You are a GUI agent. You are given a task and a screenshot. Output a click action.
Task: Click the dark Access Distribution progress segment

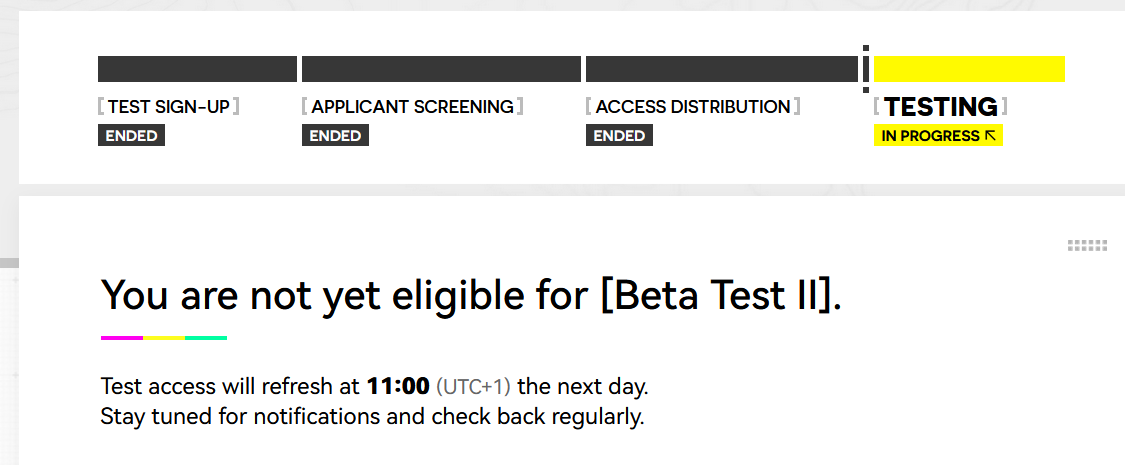721,69
